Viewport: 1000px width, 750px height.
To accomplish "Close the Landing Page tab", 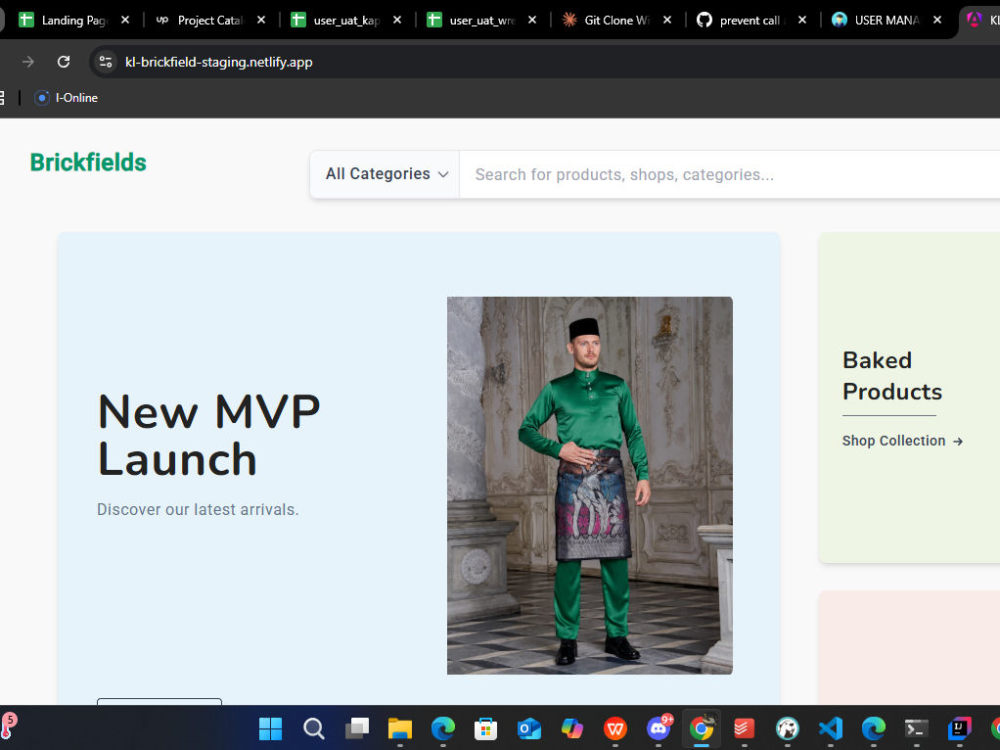I will click(125, 20).
